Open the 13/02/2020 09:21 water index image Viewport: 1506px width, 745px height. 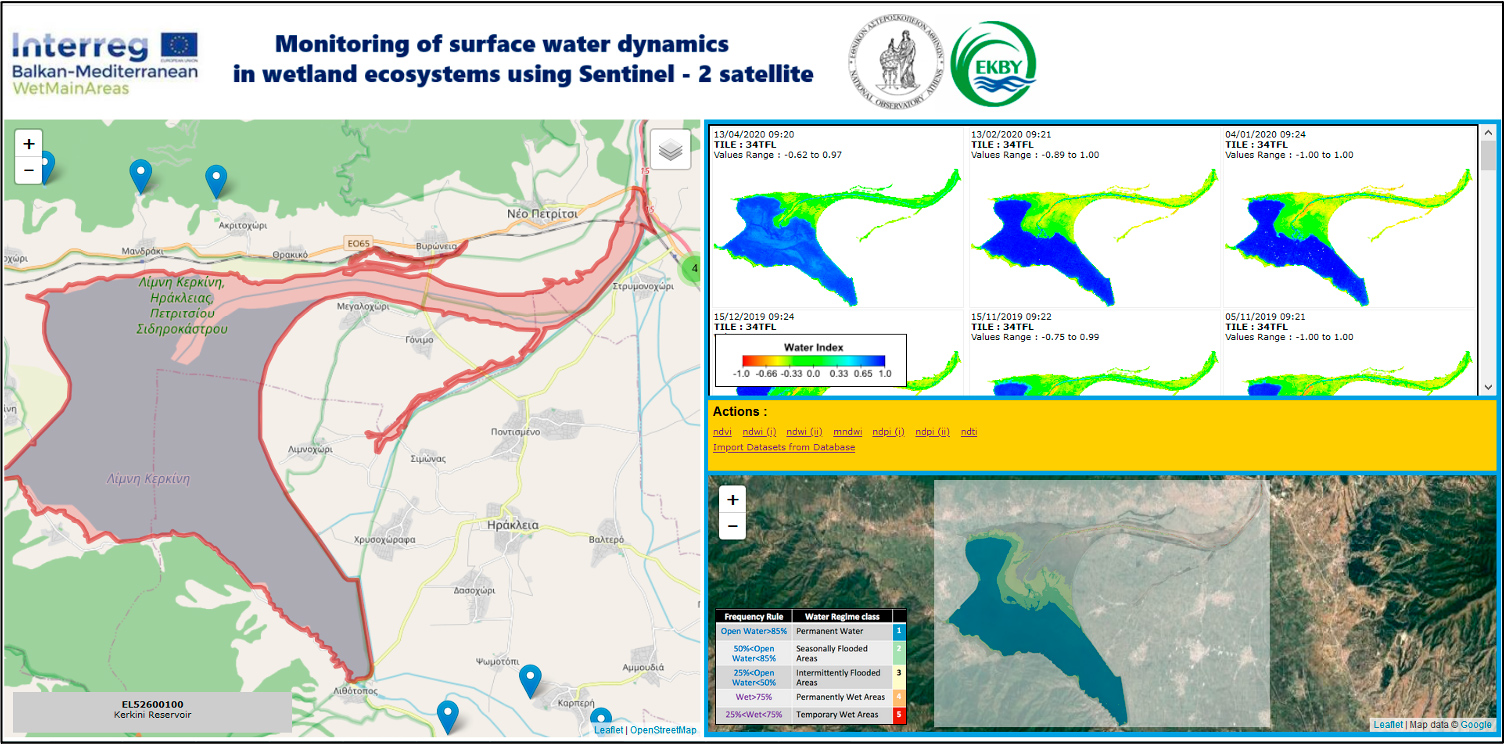tap(1093, 235)
